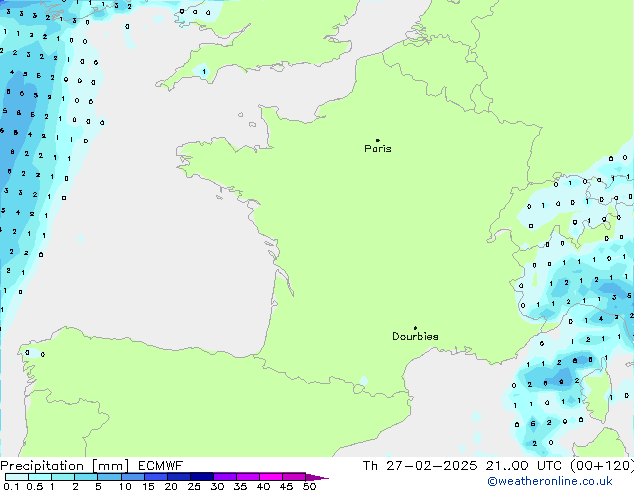Click the dot marker above Dourbies

[415, 328]
